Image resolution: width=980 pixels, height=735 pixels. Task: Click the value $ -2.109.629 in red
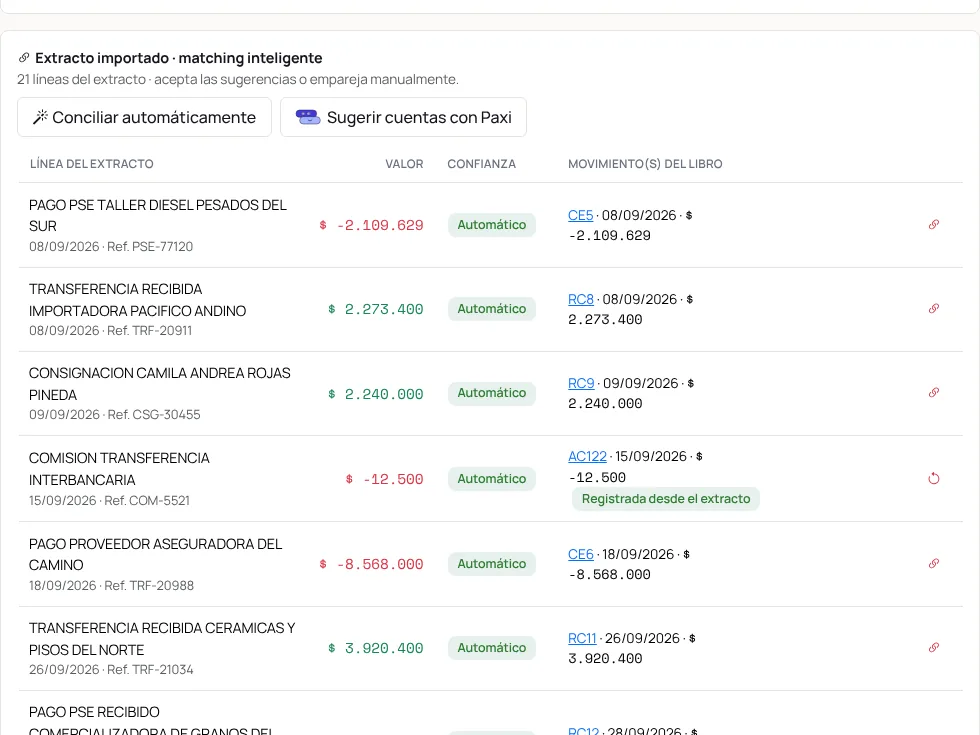371,225
